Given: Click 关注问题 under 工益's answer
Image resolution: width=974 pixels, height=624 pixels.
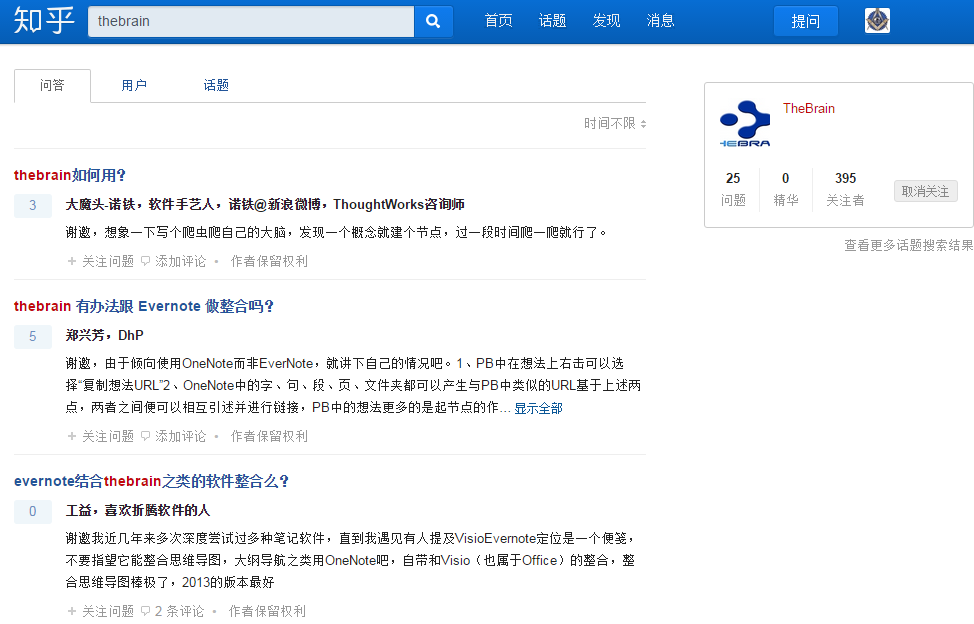Looking at the screenshot, I should click(x=101, y=611).
